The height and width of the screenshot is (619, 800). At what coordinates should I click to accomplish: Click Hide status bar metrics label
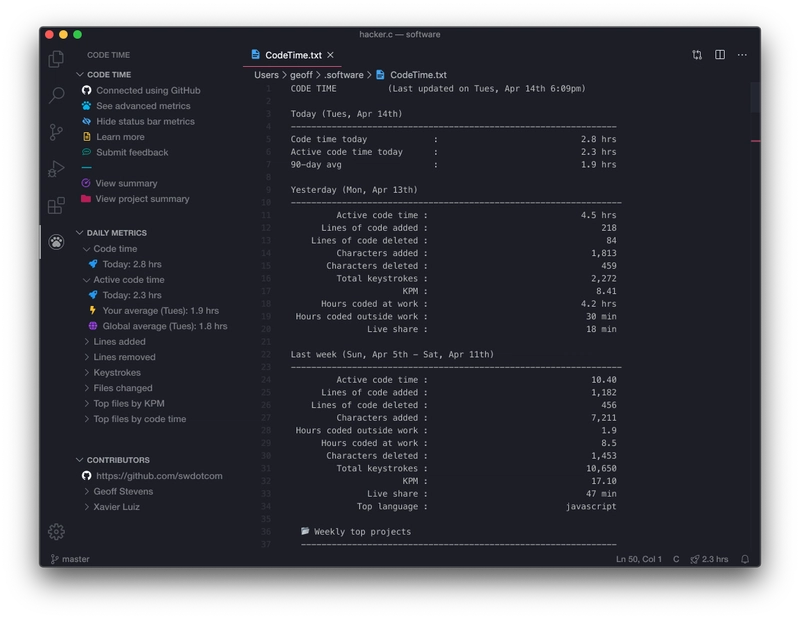pyautogui.click(x=145, y=121)
